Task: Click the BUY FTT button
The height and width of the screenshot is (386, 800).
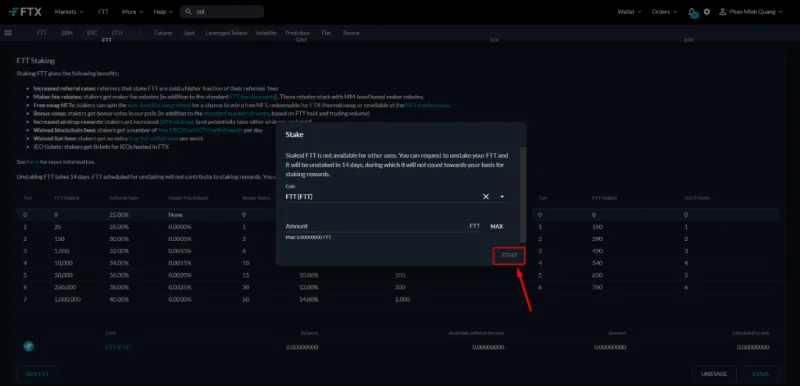Action: [x=37, y=374]
